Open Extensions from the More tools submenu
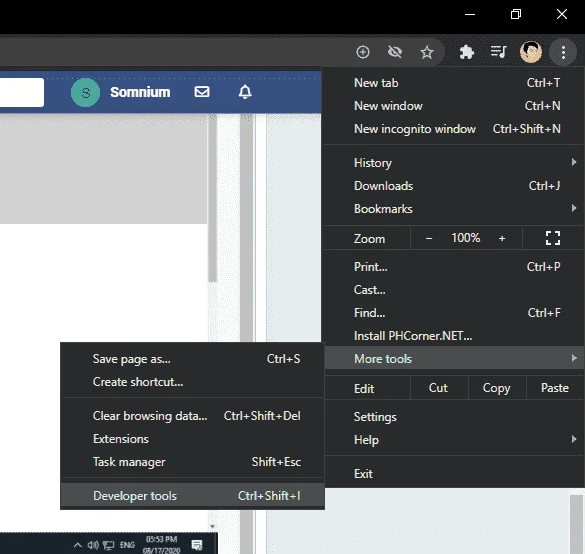585x554 pixels. point(192,439)
